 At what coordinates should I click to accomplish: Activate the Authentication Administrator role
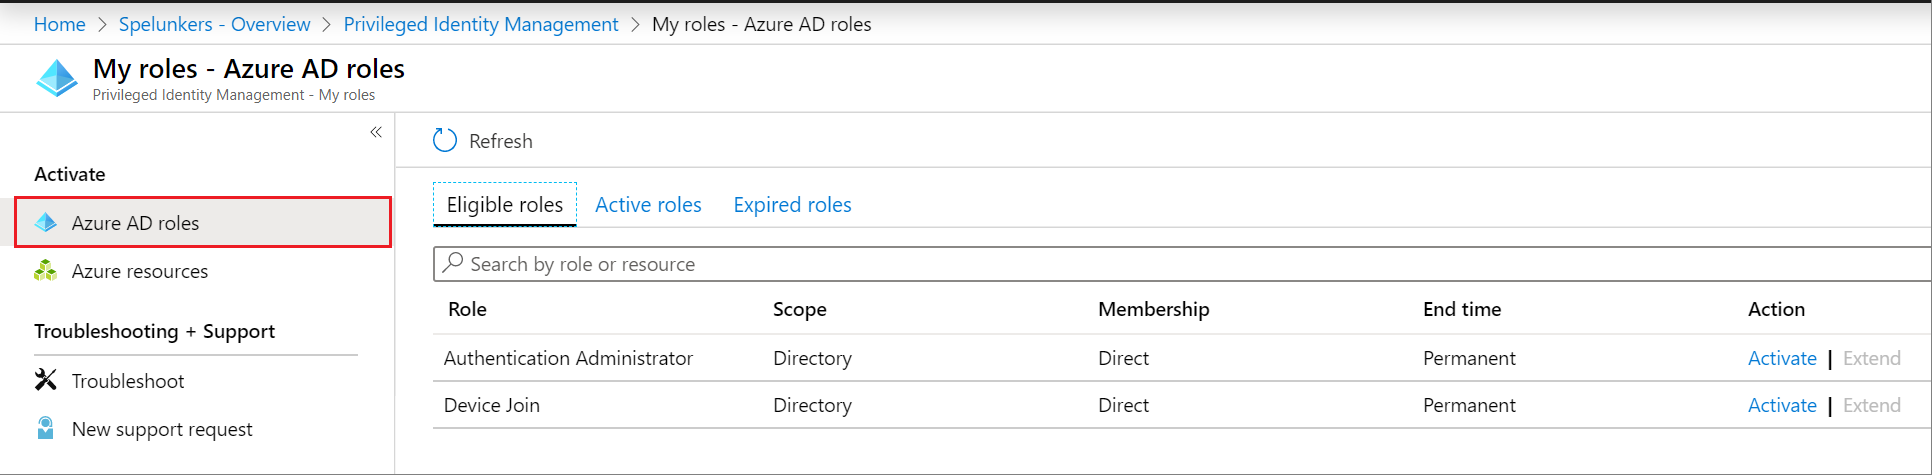pos(1782,358)
